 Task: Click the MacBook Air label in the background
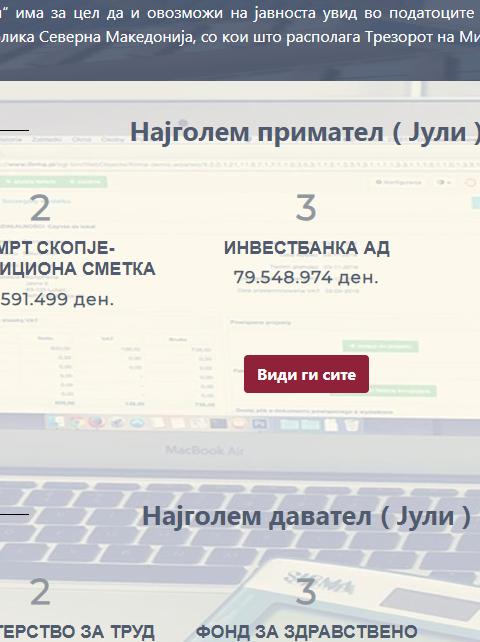204,451
